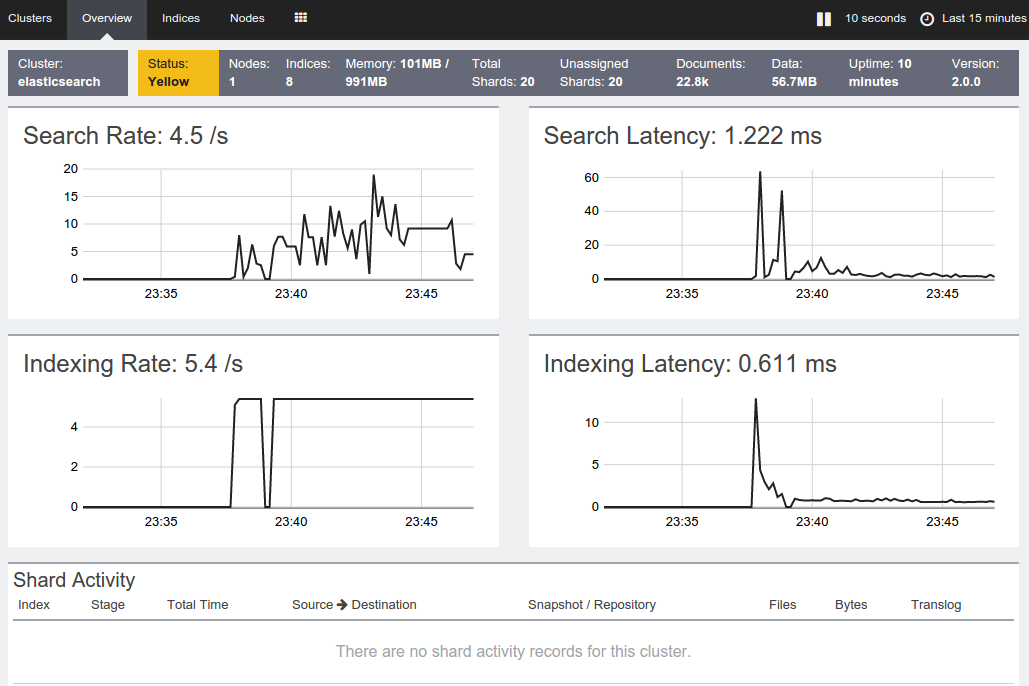Image resolution: width=1029 pixels, height=686 pixels.
Task: Switch to the Clusters tab
Action: coord(30,18)
